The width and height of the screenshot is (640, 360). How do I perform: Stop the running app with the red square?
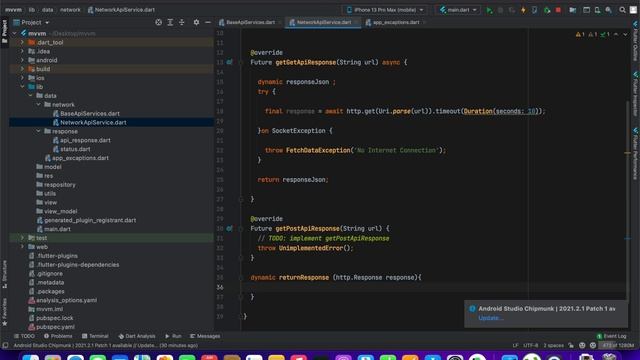558,10
